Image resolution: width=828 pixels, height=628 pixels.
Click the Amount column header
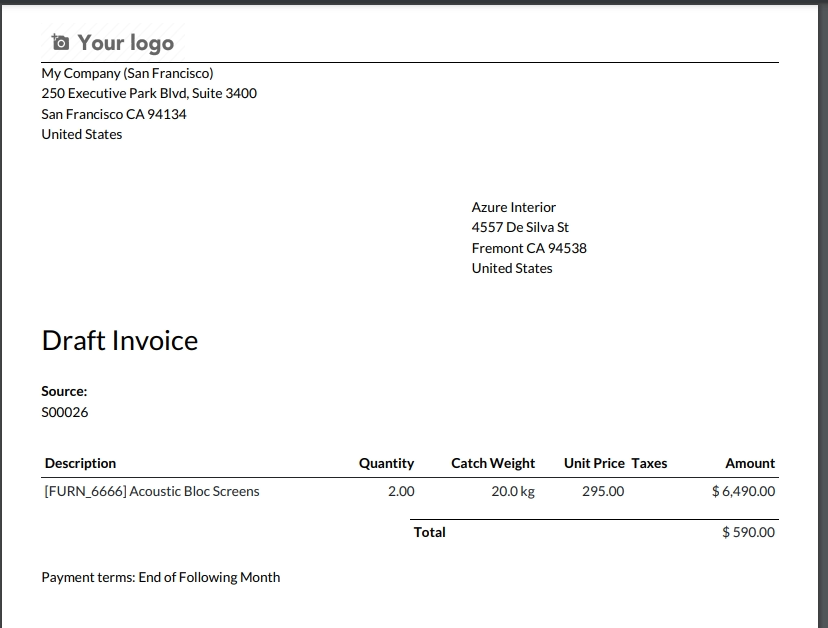pyautogui.click(x=750, y=463)
